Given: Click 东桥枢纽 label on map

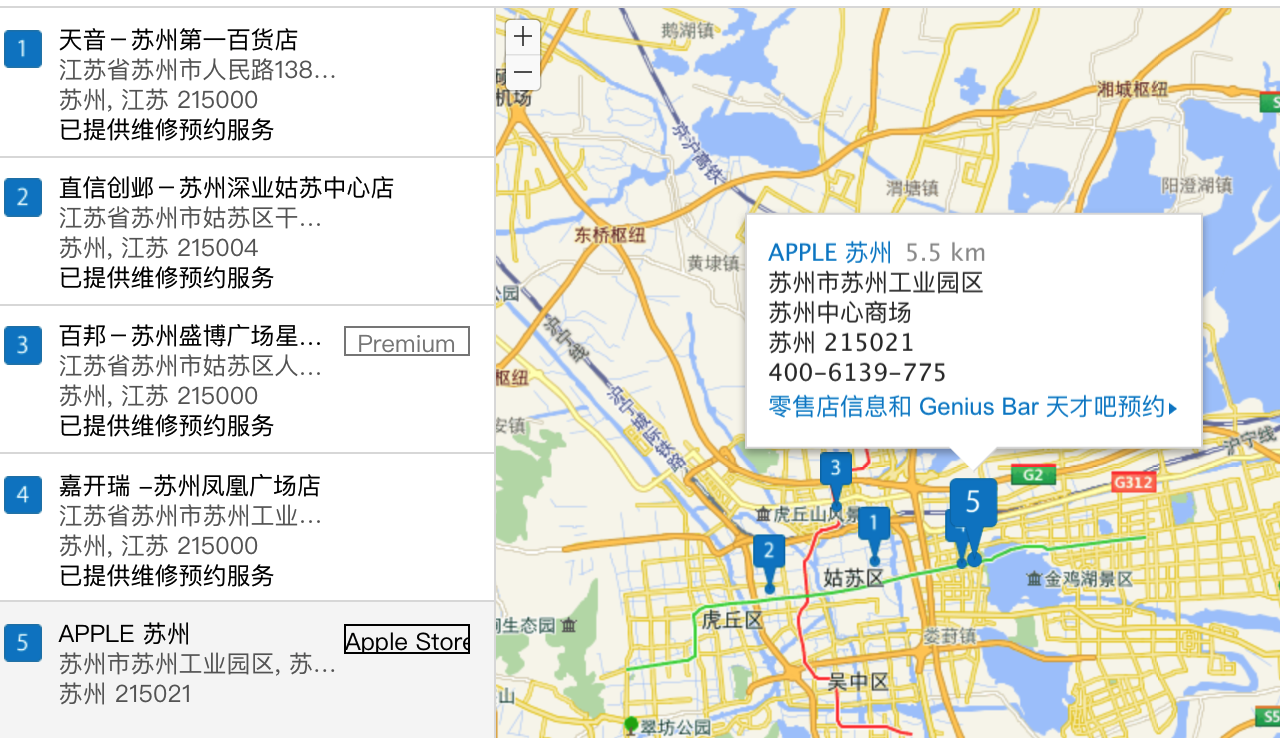Looking at the screenshot, I should click(609, 236).
